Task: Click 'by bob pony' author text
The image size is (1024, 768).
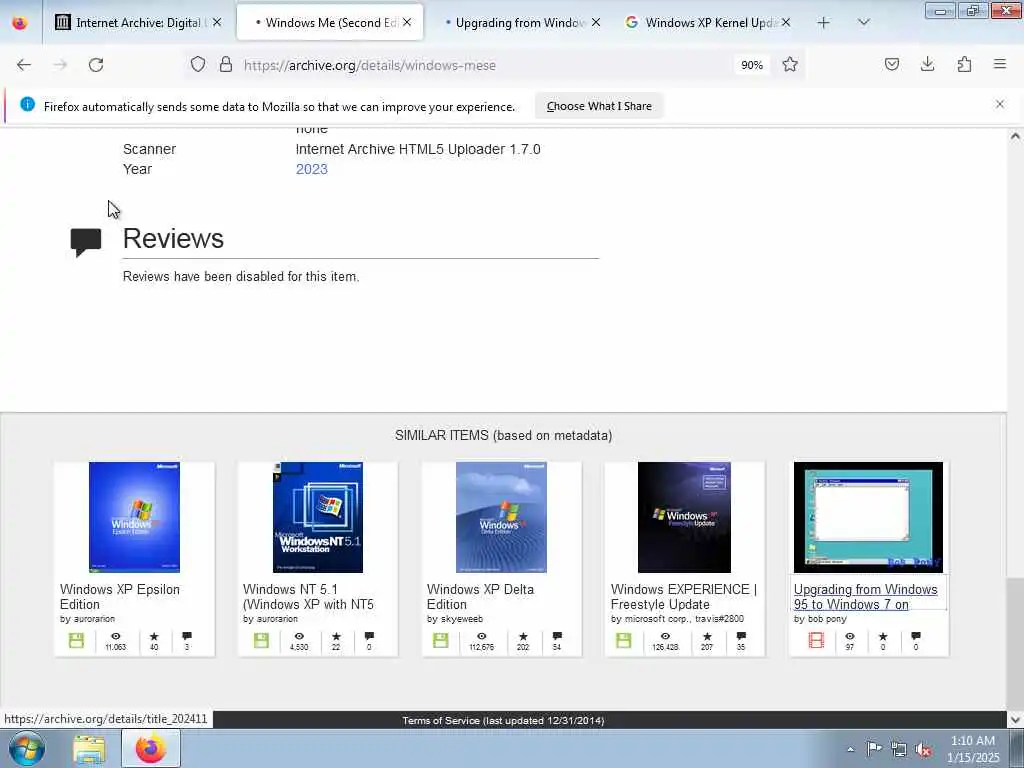Action: [820, 619]
